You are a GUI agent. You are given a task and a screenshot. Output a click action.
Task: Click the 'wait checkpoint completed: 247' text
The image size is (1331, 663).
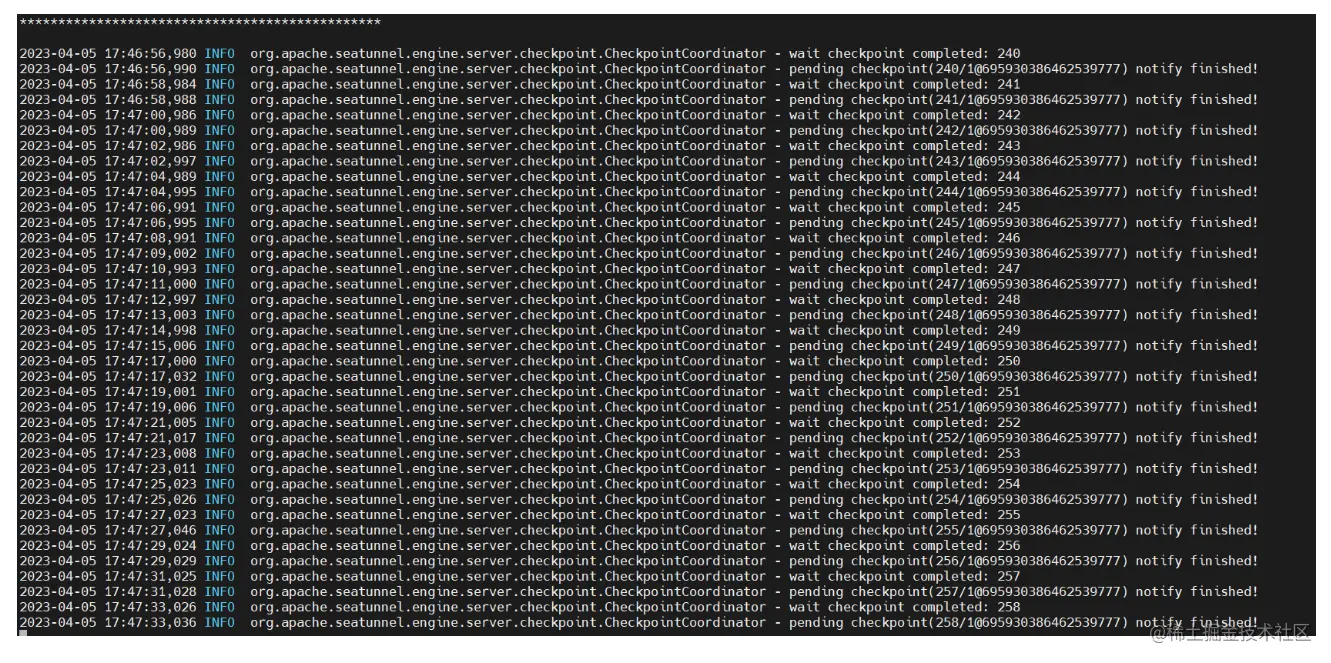905,269
